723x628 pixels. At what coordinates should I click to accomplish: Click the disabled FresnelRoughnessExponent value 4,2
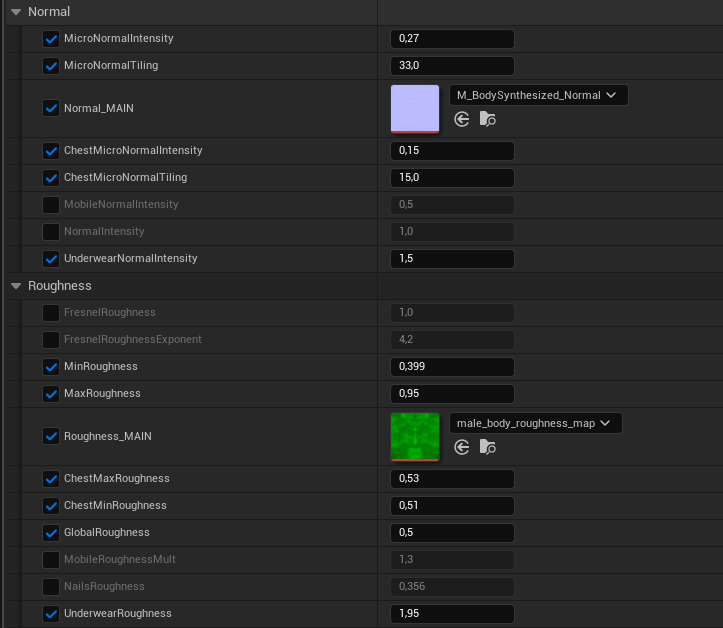pos(452,340)
